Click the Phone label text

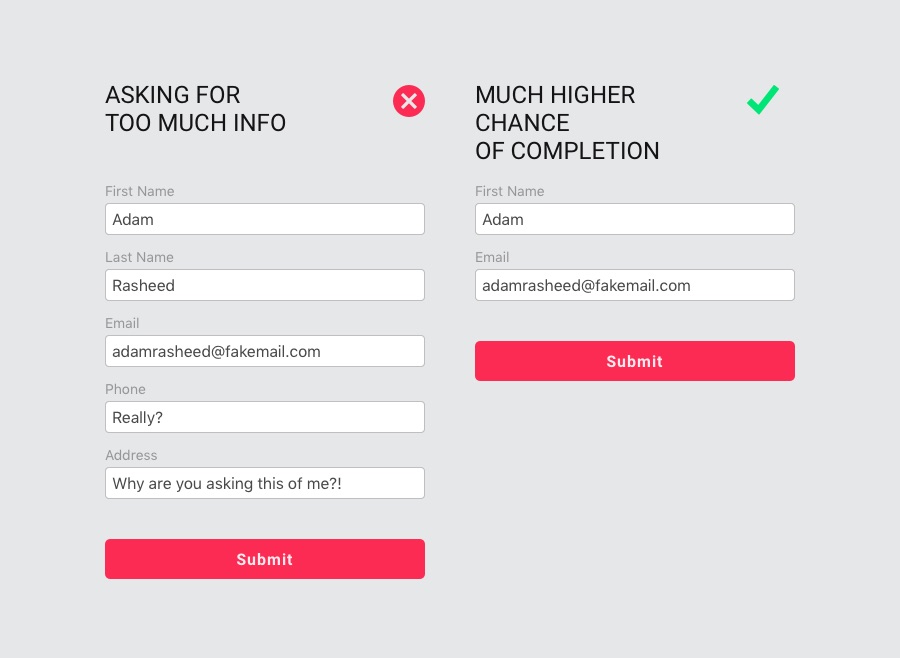125,389
